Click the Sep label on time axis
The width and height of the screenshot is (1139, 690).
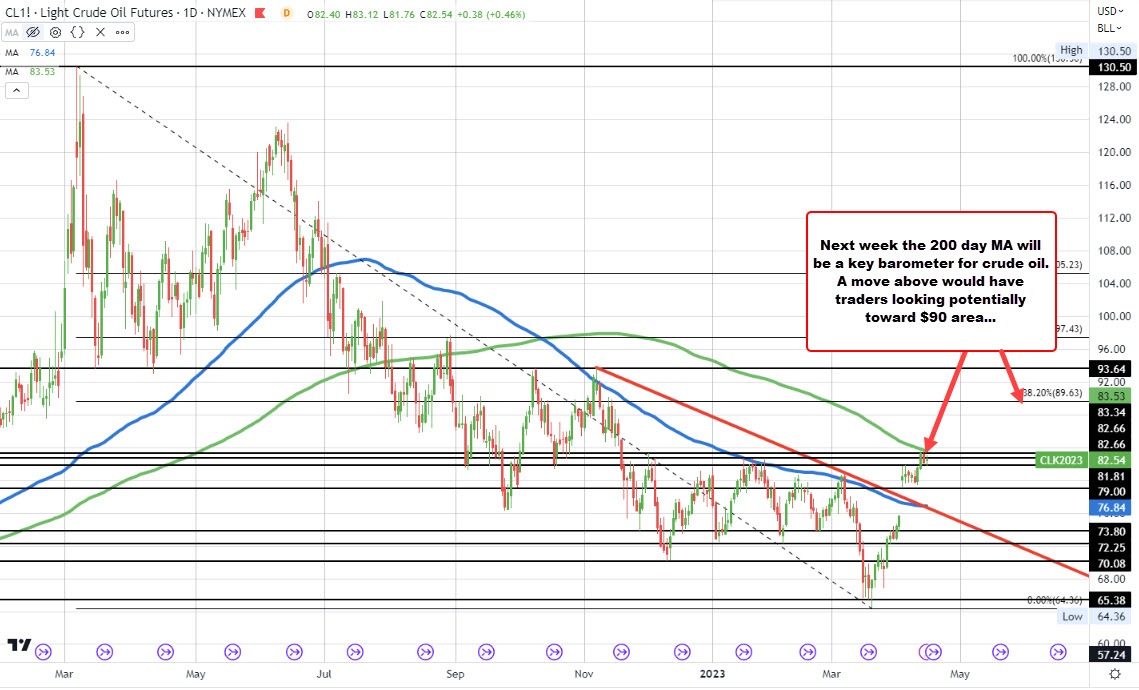pyautogui.click(x=455, y=674)
